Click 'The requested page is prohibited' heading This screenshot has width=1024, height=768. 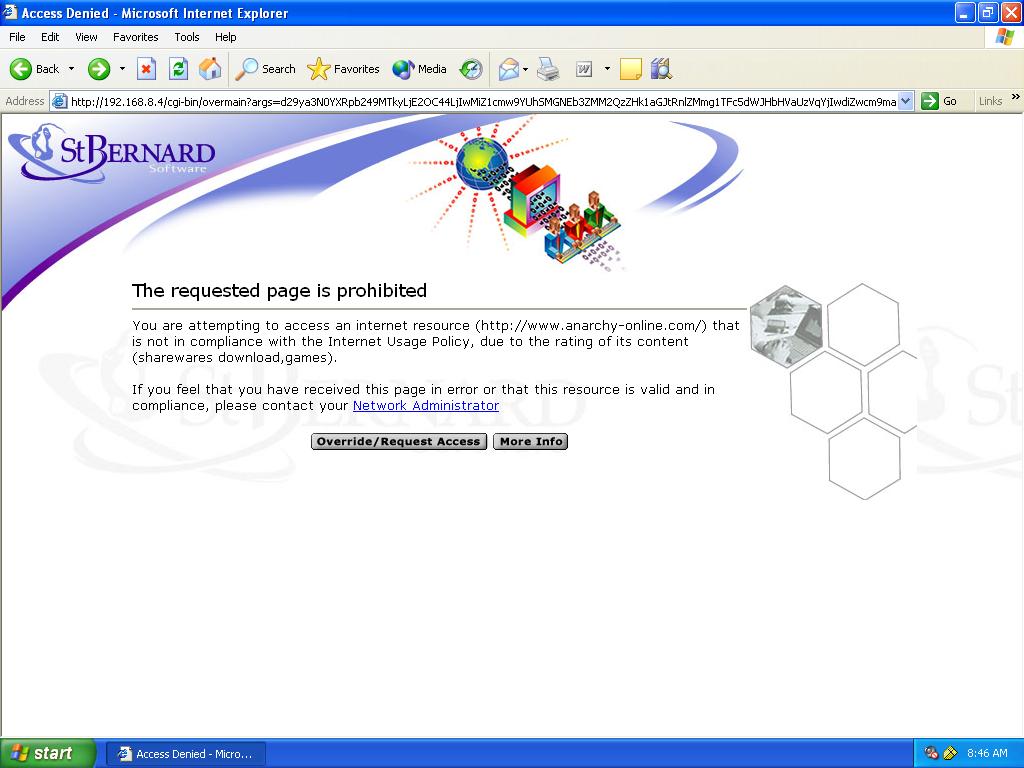[280, 291]
